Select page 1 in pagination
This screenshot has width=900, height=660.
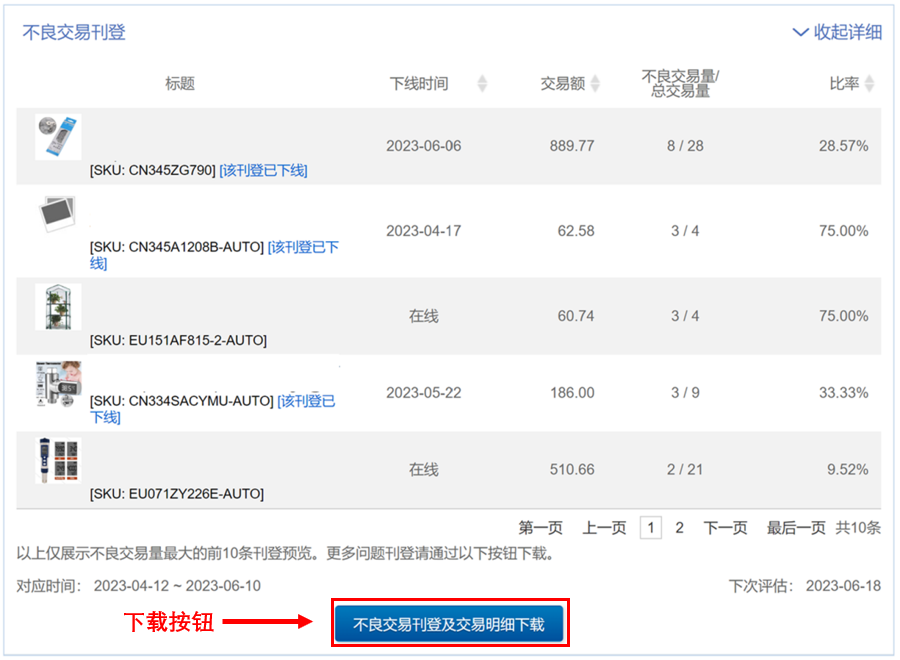click(x=650, y=527)
